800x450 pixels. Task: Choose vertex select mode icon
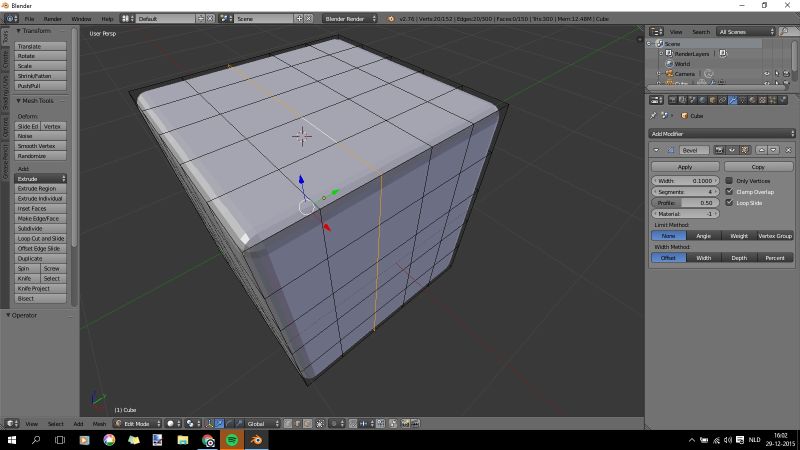(x=287, y=423)
